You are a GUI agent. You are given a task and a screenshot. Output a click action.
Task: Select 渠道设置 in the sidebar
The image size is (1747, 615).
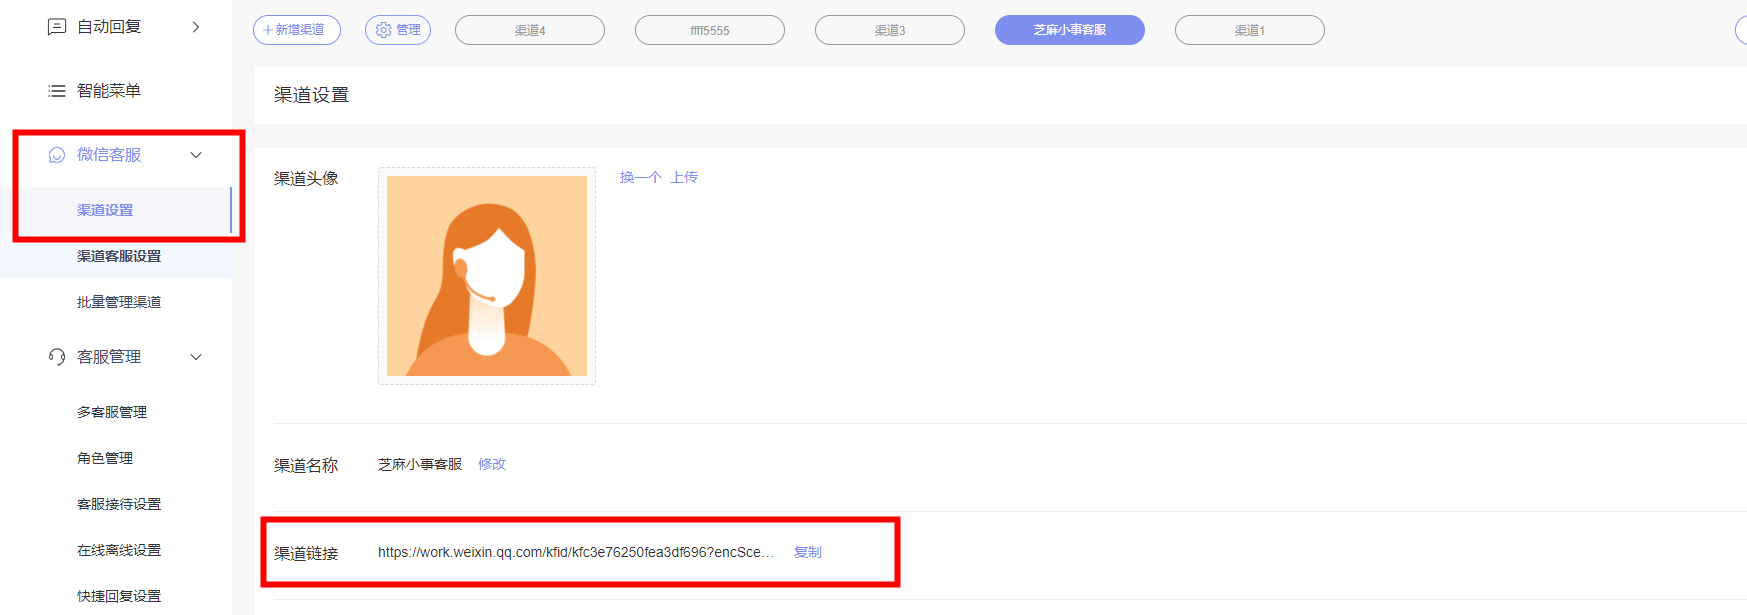116,210
